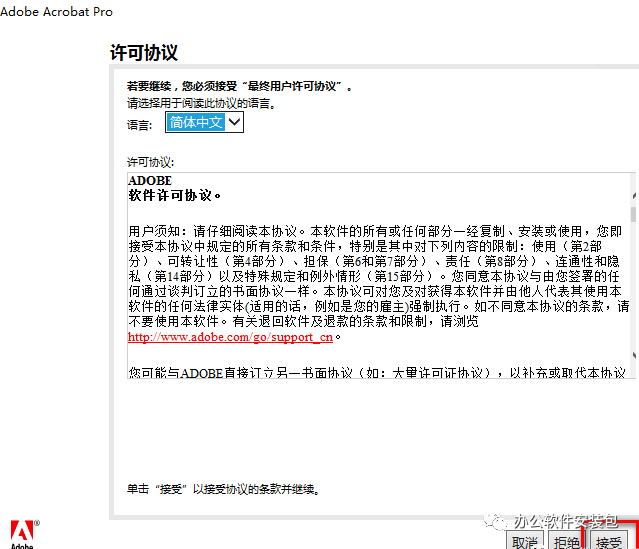639x549 pixels.
Task: Click the 许可协议 page heading
Action: [144, 53]
